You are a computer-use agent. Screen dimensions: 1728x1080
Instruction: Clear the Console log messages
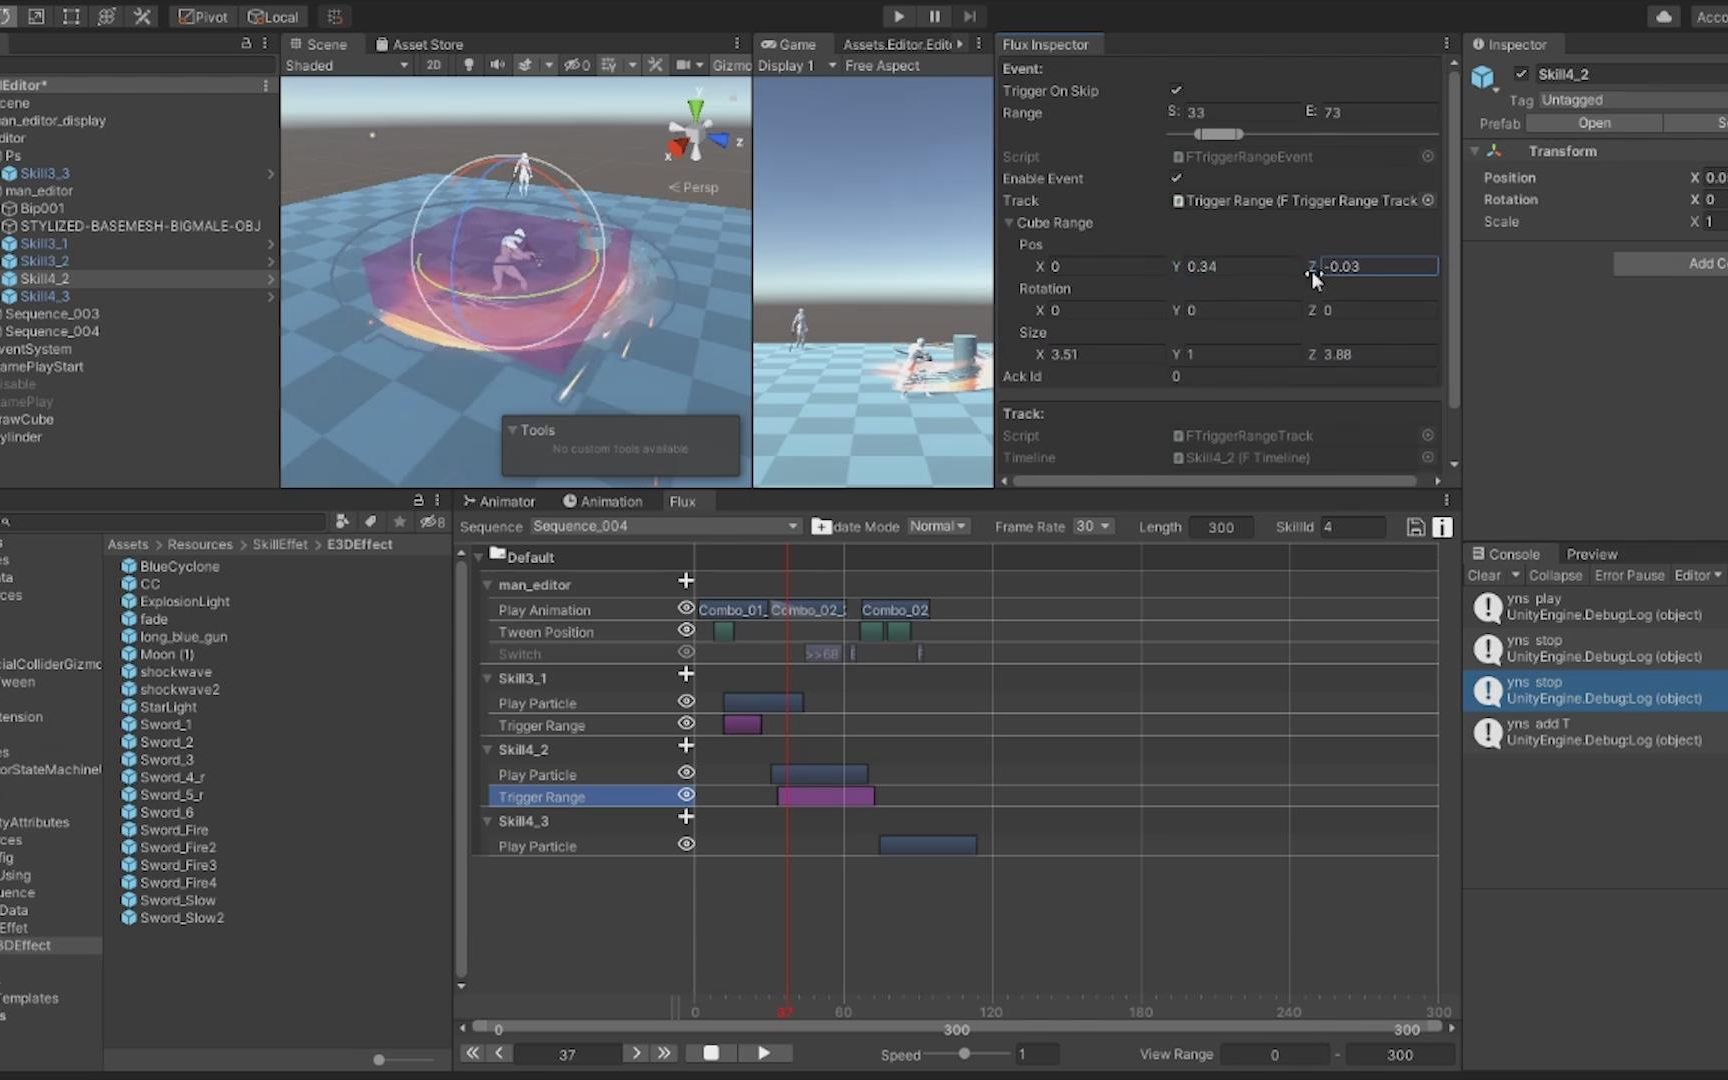pos(1487,575)
